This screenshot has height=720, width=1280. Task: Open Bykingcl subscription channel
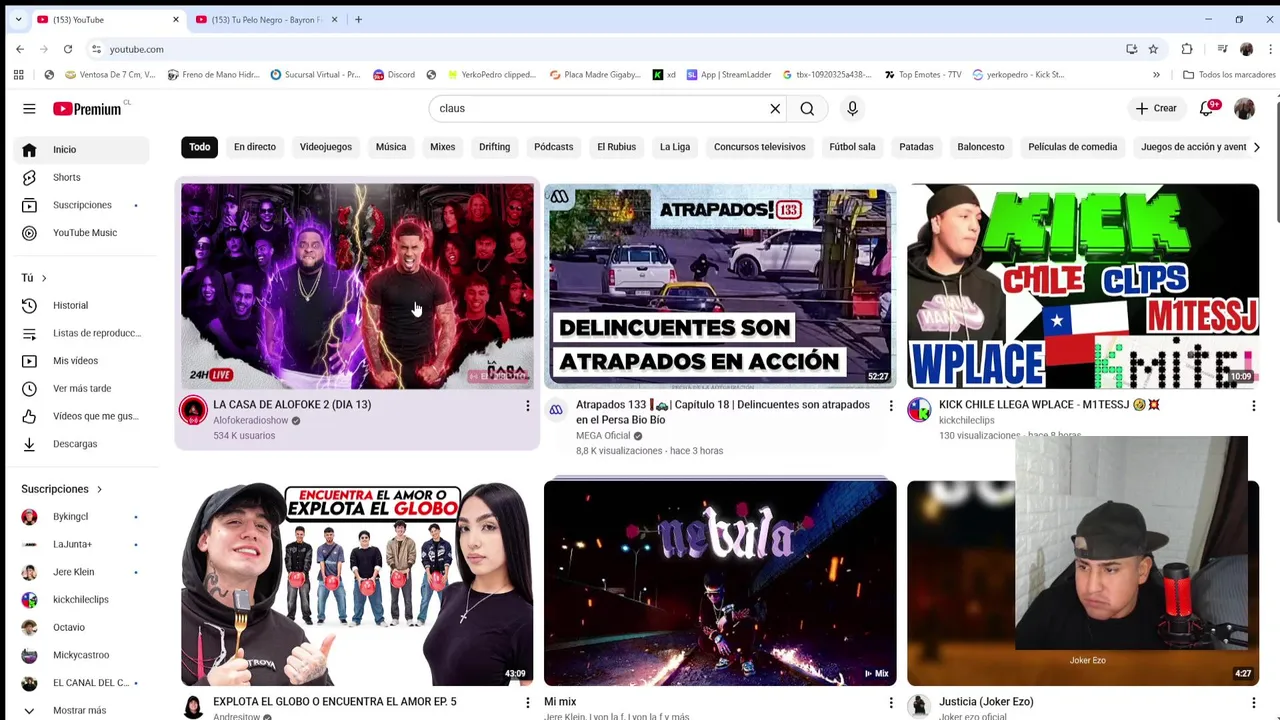coord(82,516)
